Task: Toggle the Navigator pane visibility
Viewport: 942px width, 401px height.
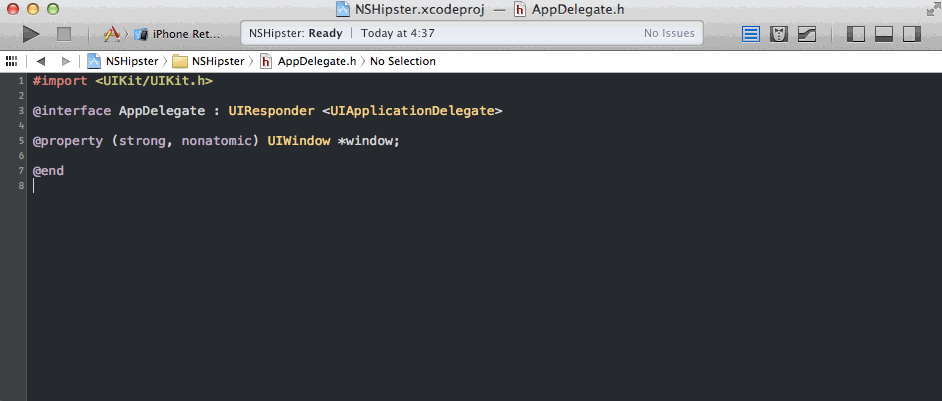Action: pyautogui.click(x=856, y=34)
